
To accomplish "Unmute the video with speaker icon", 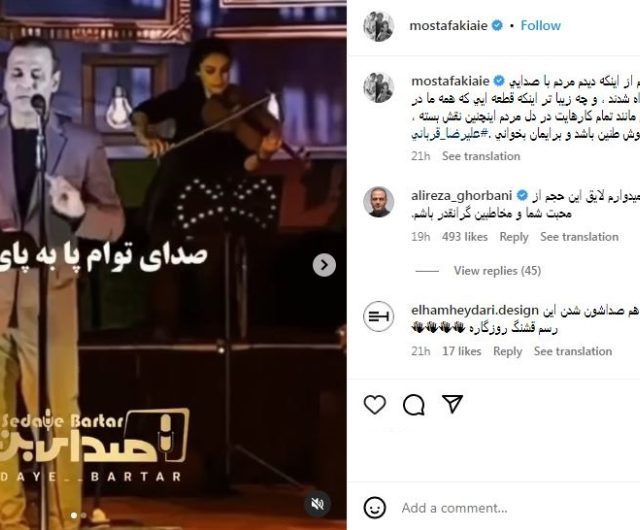I will coord(318,504).
